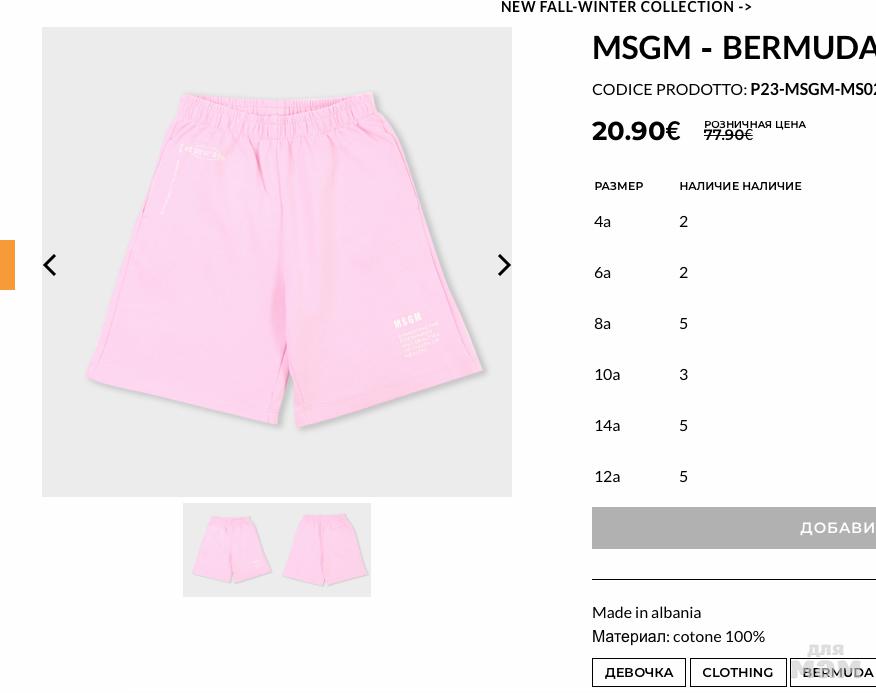The height and width of the screenshot is (693, 876).
Task: Open the BERMUDA tag
Action: click(x=833, y=672)
